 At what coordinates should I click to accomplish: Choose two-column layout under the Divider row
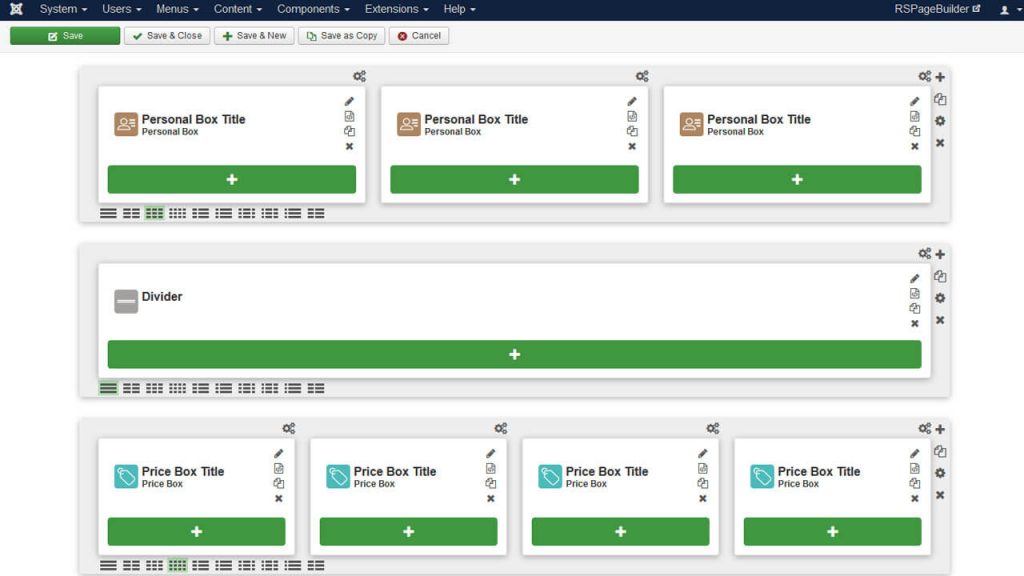click(131, 388)
